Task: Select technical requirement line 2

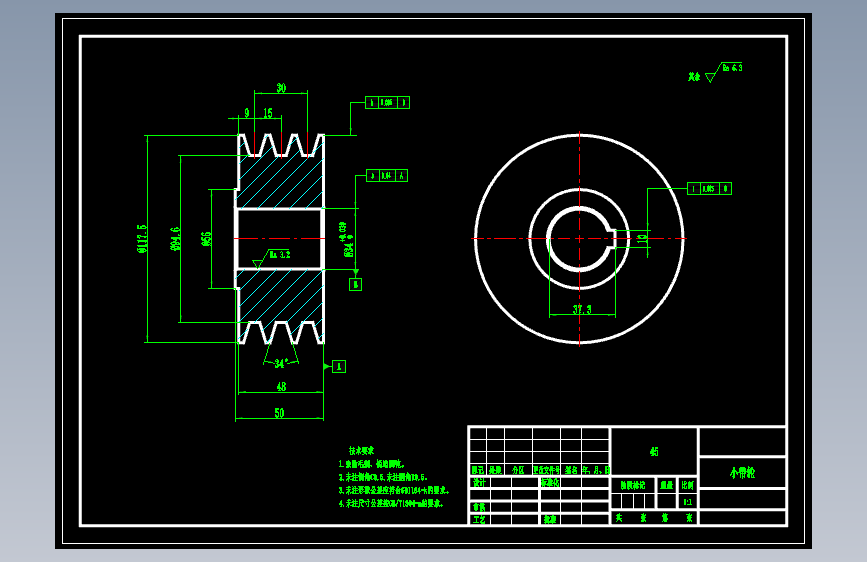Action: click(383, 477)
